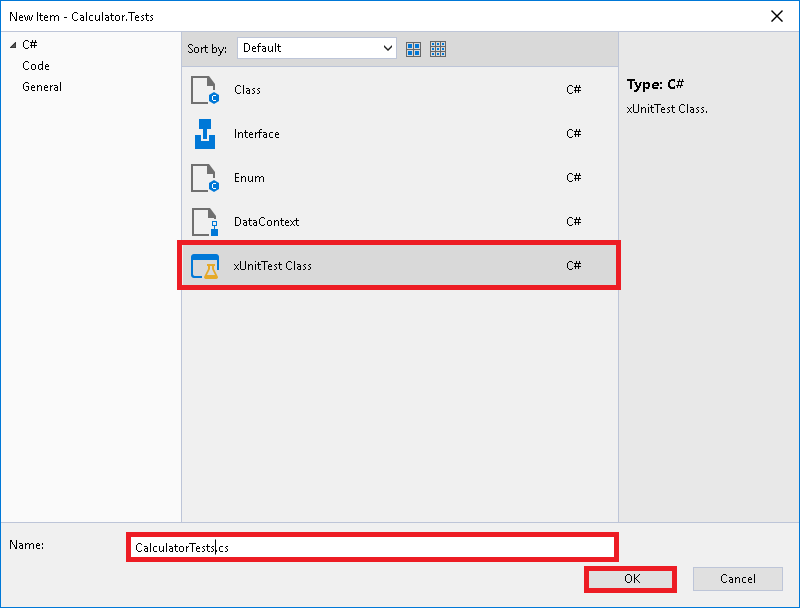This screenshot has width=800, height=608.
Task: Select the Enum item label
Action: click(249, 178)
